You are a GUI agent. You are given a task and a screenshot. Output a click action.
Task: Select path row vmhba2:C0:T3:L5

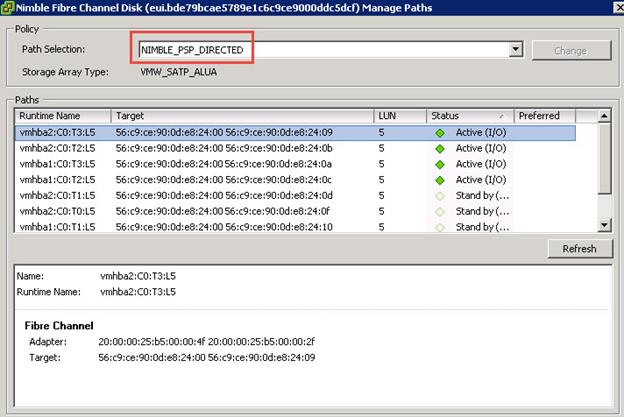click(295, 133)
